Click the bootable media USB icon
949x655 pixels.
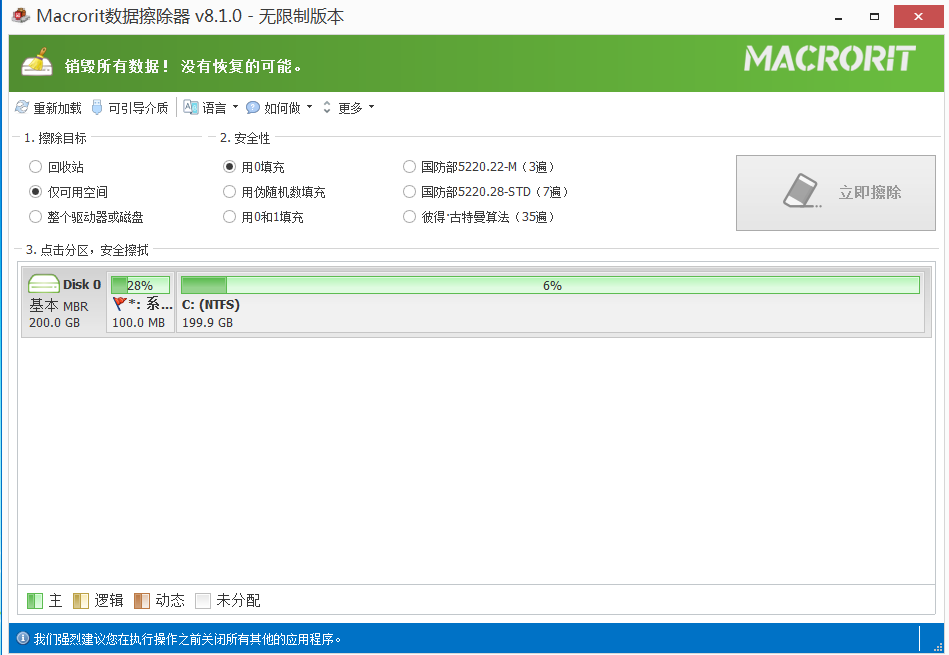97,107
